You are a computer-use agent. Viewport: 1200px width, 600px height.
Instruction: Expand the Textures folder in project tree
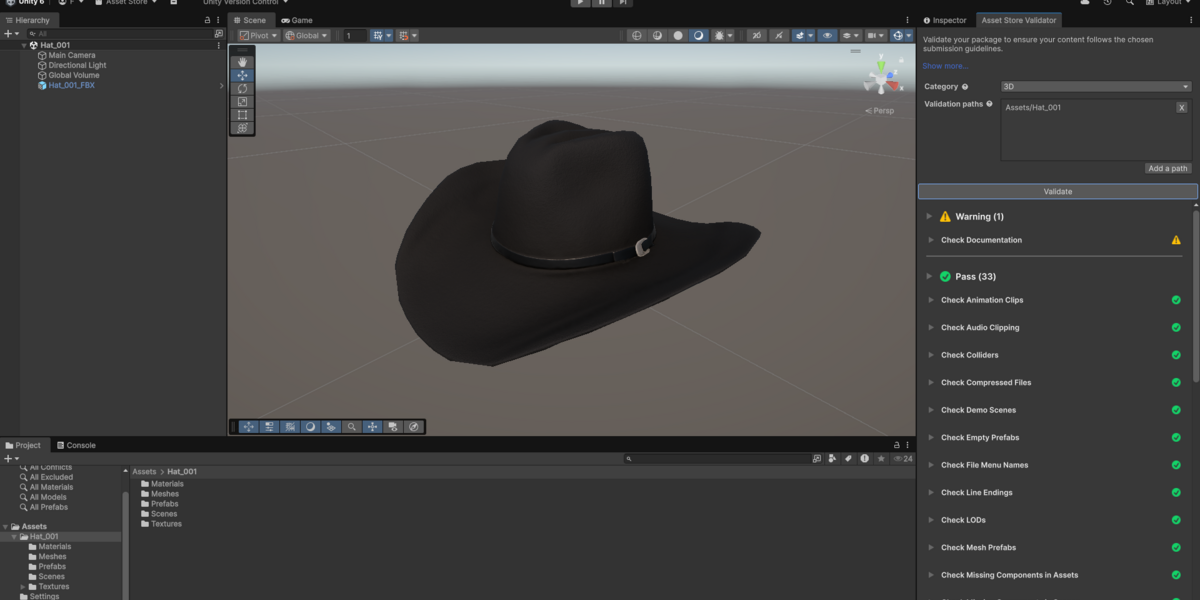[x=23, y=587]
